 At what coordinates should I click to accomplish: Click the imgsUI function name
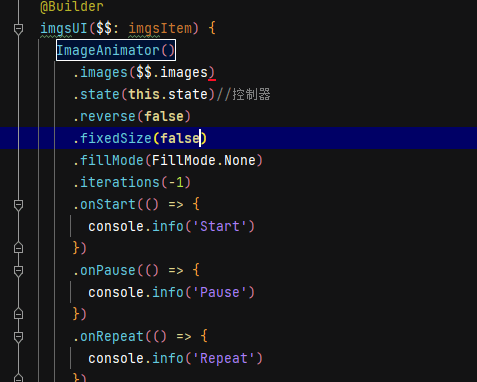[x=64, y=28]
